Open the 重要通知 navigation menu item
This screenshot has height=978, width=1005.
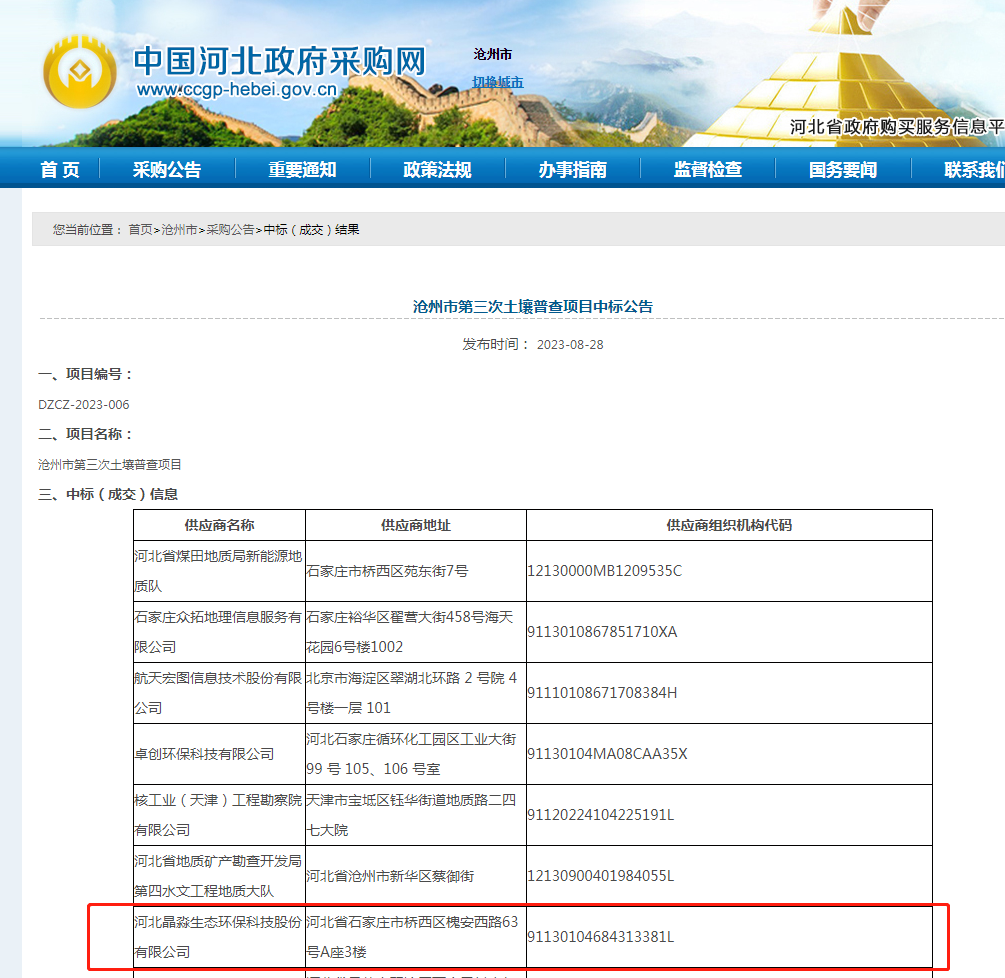tap(302, 169)
